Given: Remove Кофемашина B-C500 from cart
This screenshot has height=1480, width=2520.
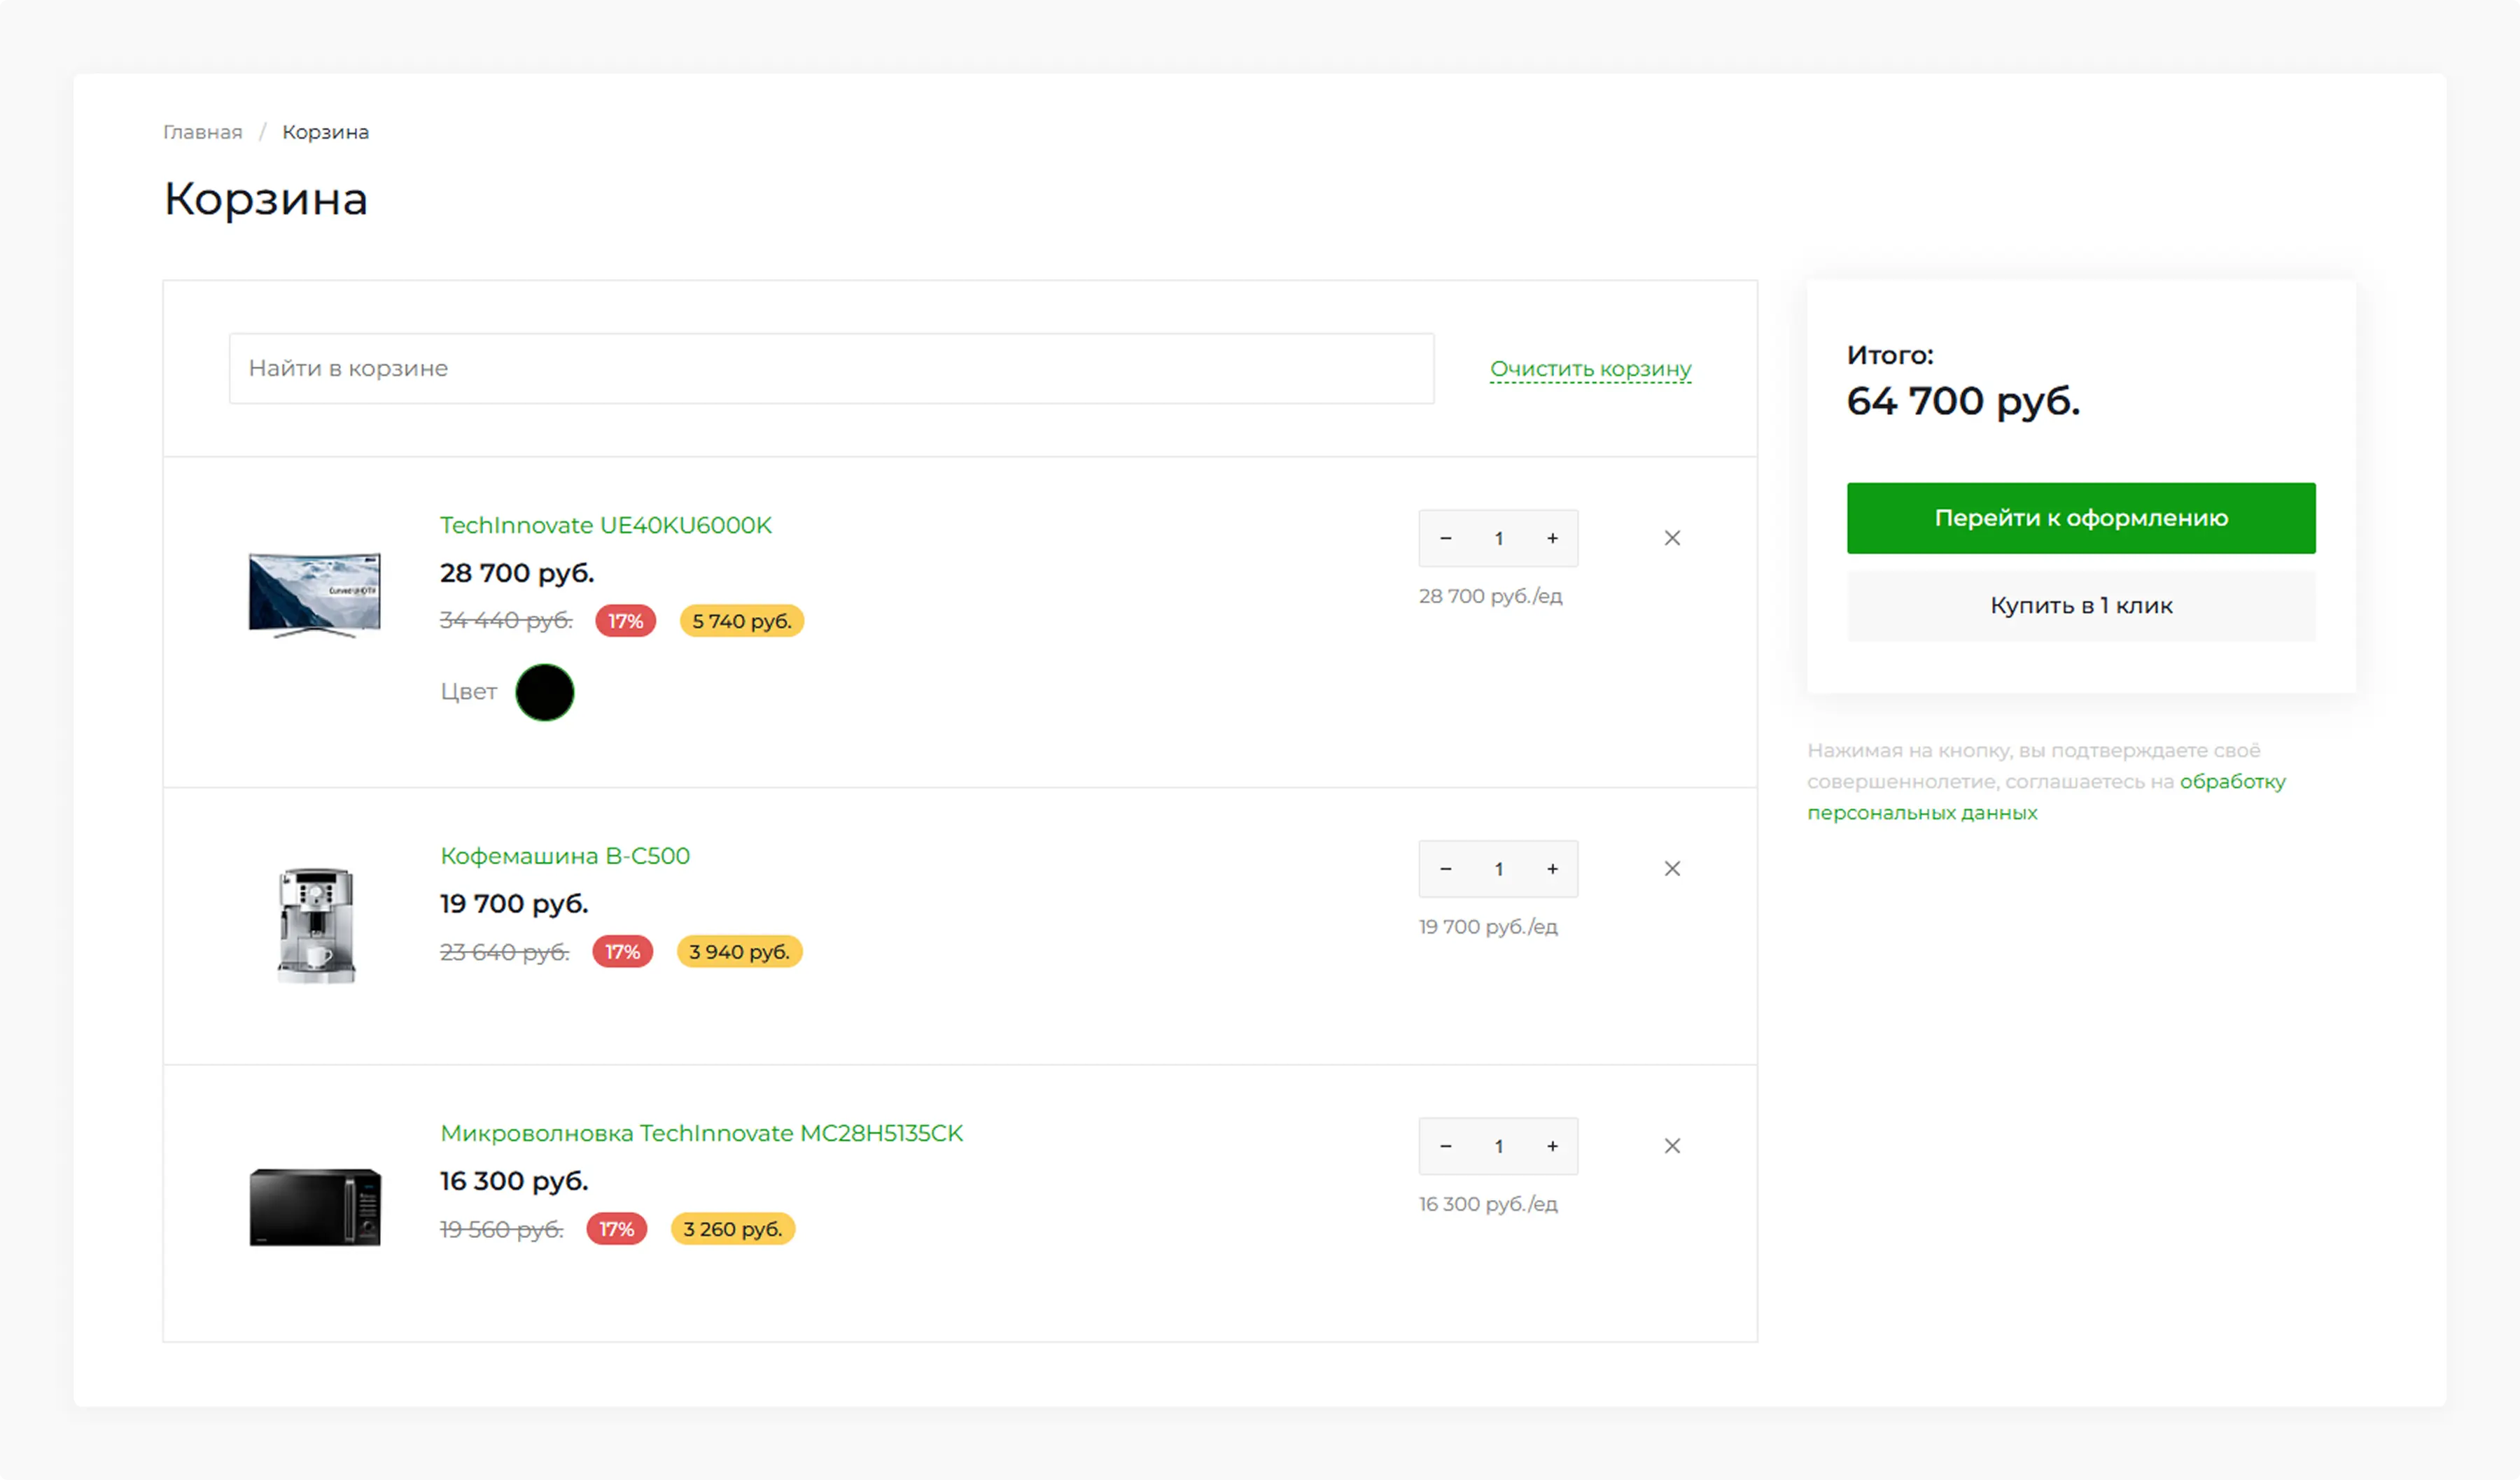Looking at the screenshot, I should point(1672,869).
